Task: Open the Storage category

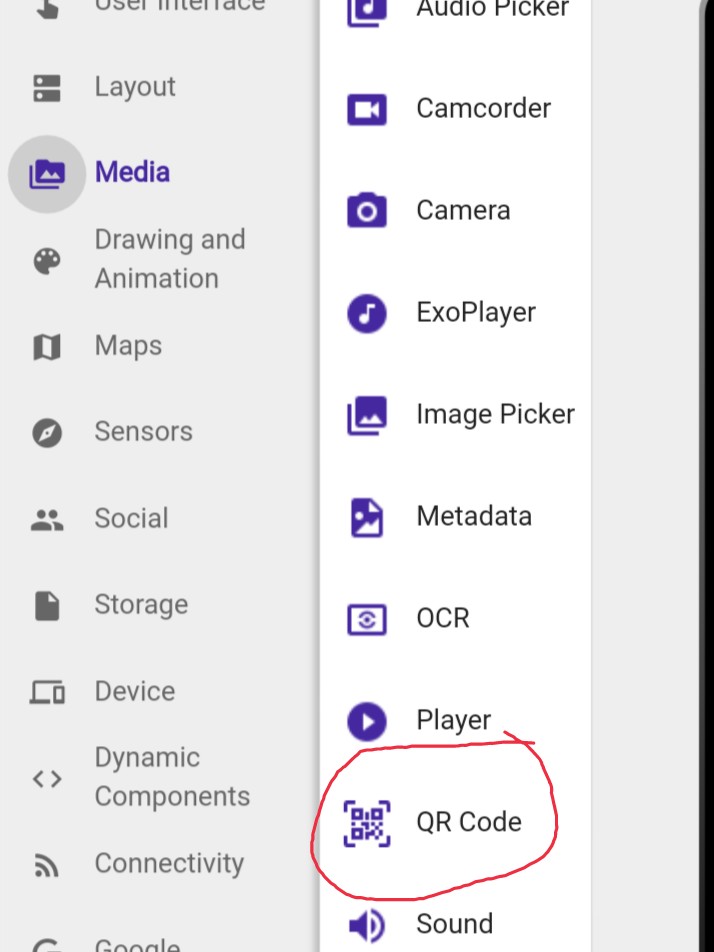Action: tap(141, 605)
